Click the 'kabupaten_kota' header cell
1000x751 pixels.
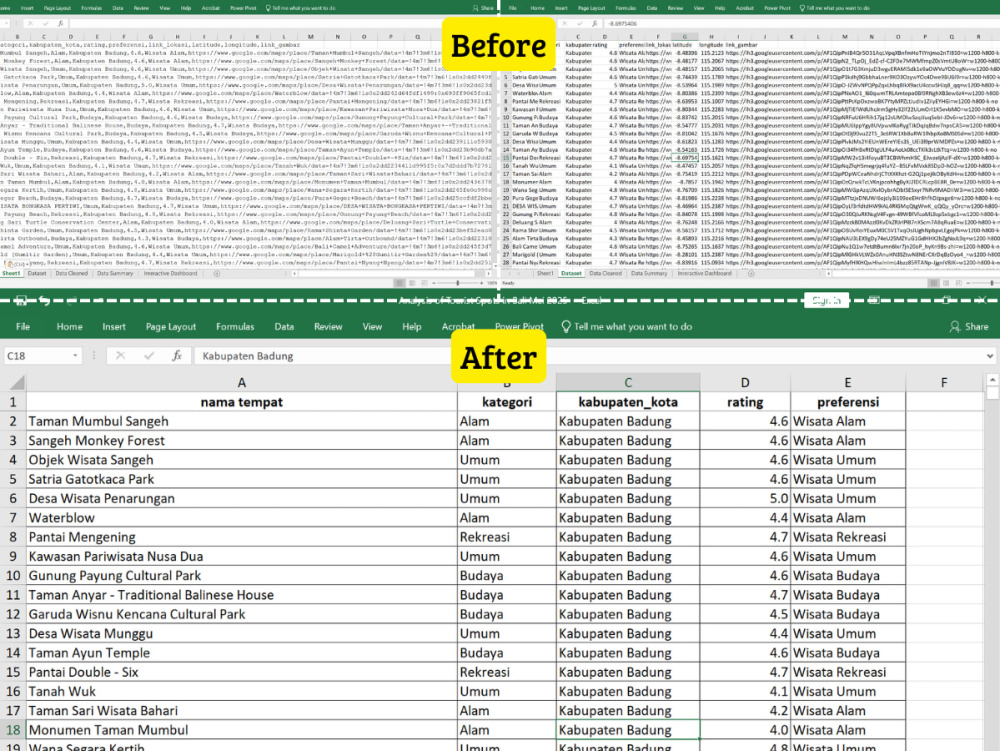pyautogui.click(x=628, y=402)
